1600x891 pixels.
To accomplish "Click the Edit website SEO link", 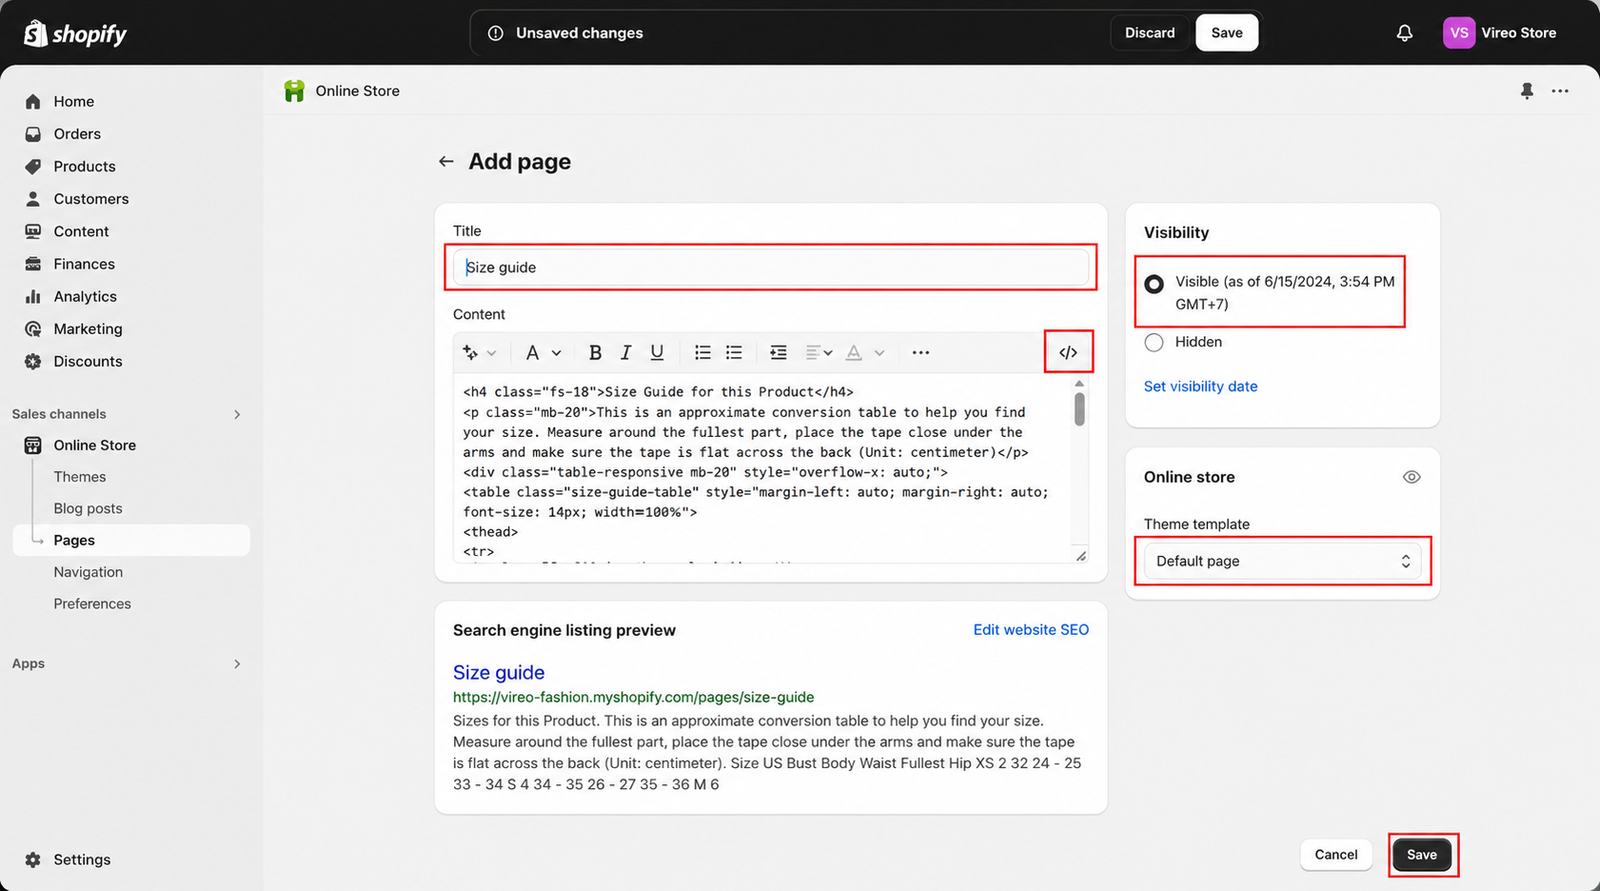I will tap(1031, 630).
